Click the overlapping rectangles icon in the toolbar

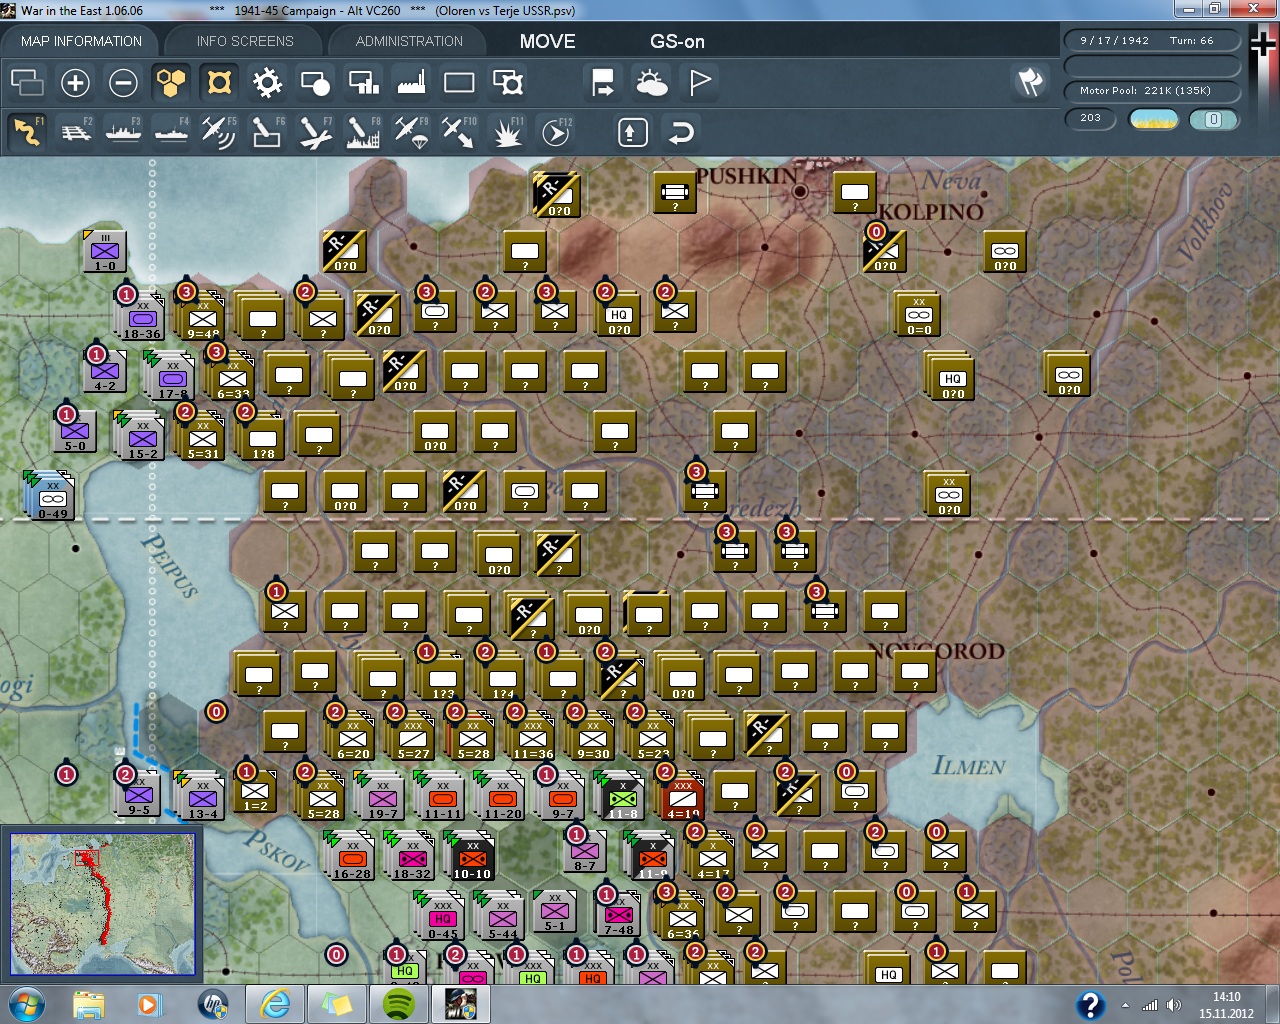tap(27, 83)
